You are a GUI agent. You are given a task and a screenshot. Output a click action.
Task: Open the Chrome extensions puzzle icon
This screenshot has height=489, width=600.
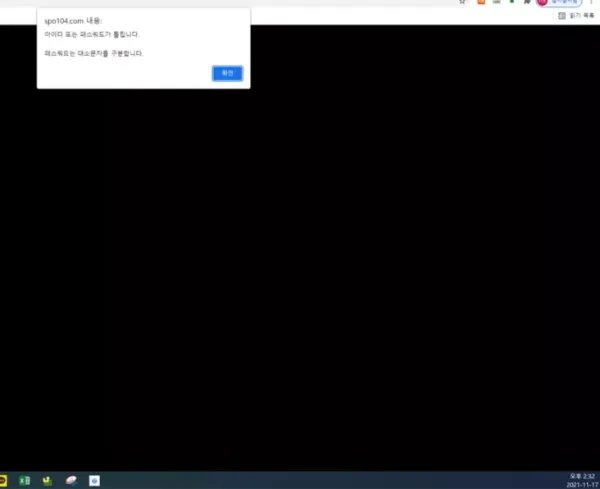click(x=527, y=2)
